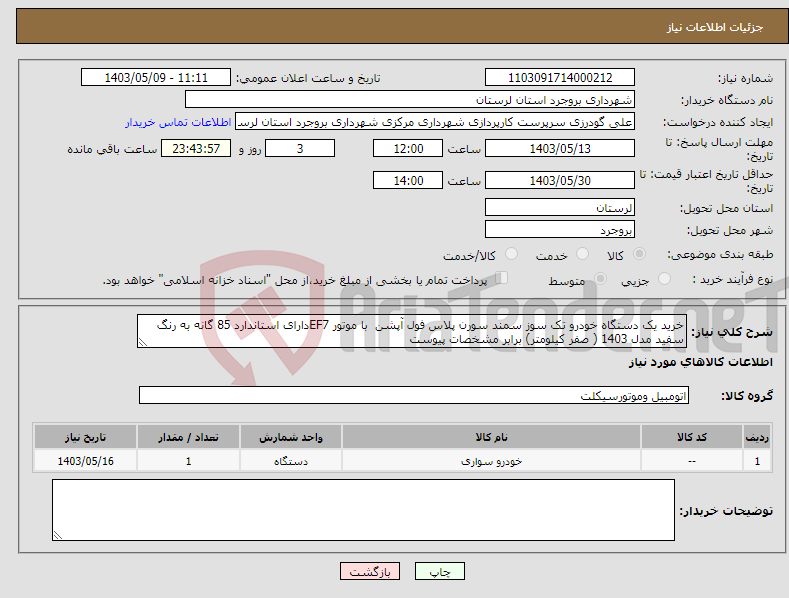Click the جزئیات اطلاعات نیاز page title
This screenshot has height=598, width=789.
[715, 27]
